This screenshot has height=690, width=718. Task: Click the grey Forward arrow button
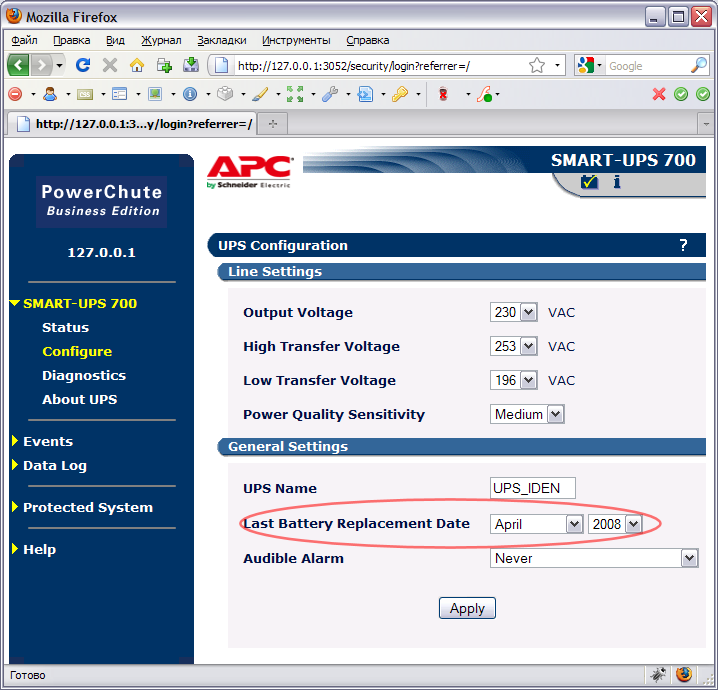point(42,65)
